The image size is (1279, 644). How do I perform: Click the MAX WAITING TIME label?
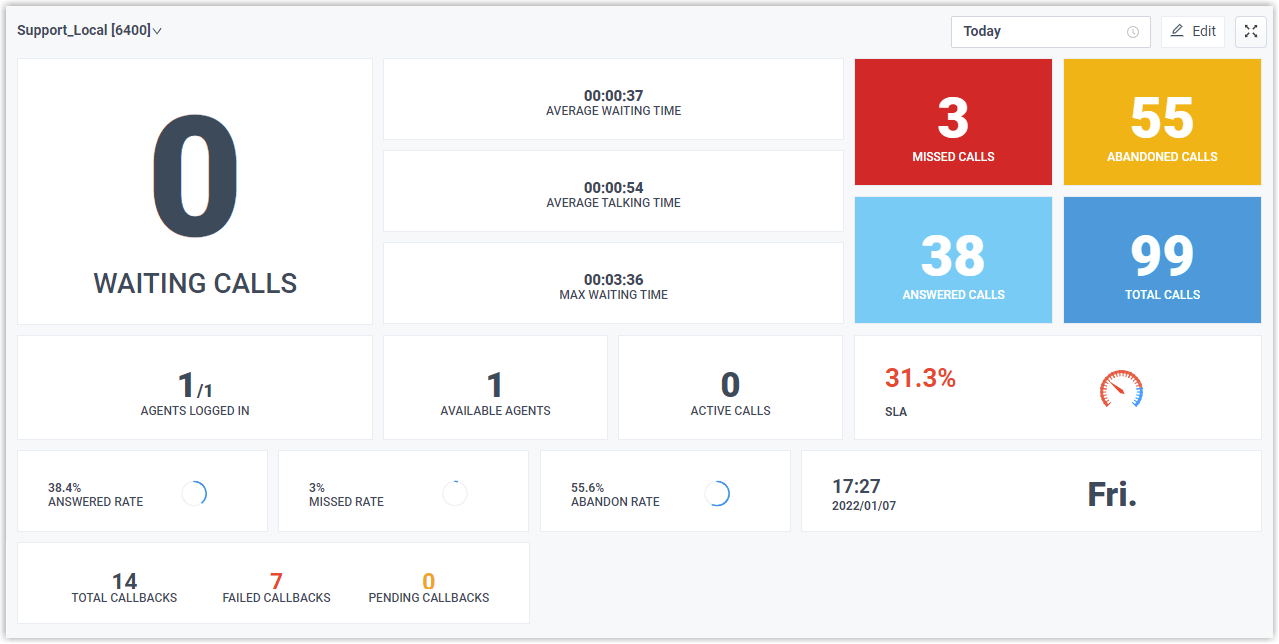coord(613,295)
